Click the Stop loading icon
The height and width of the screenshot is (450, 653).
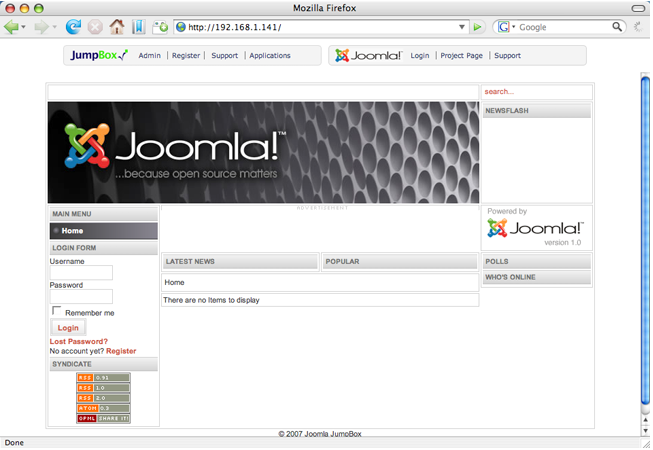click(95, 27)
